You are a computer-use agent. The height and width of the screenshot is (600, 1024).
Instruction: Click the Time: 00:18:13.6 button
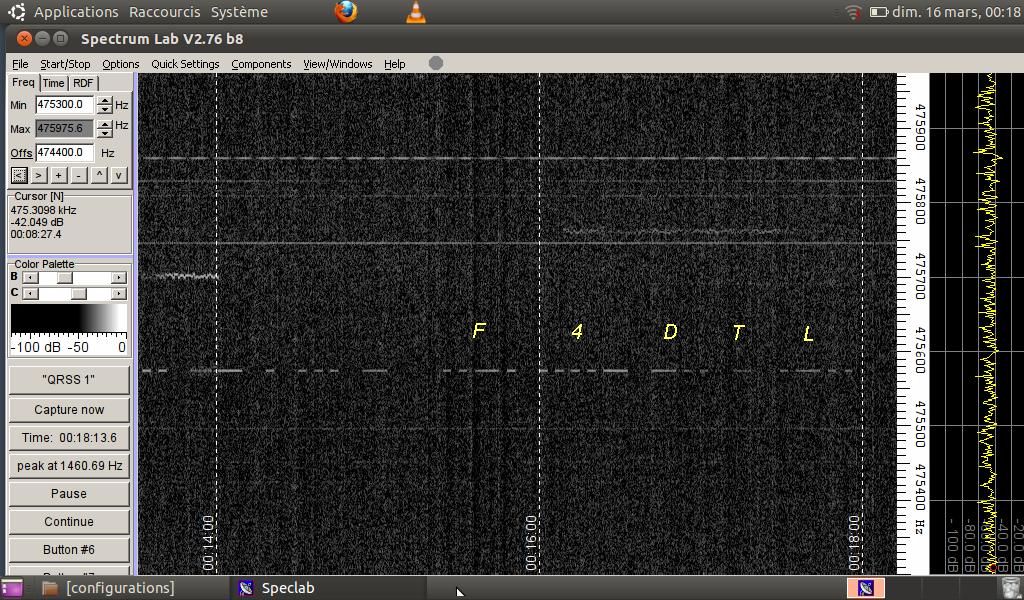69,437
